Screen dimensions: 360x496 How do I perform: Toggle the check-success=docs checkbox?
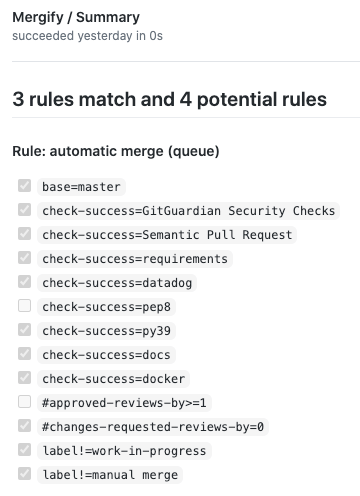24,354
